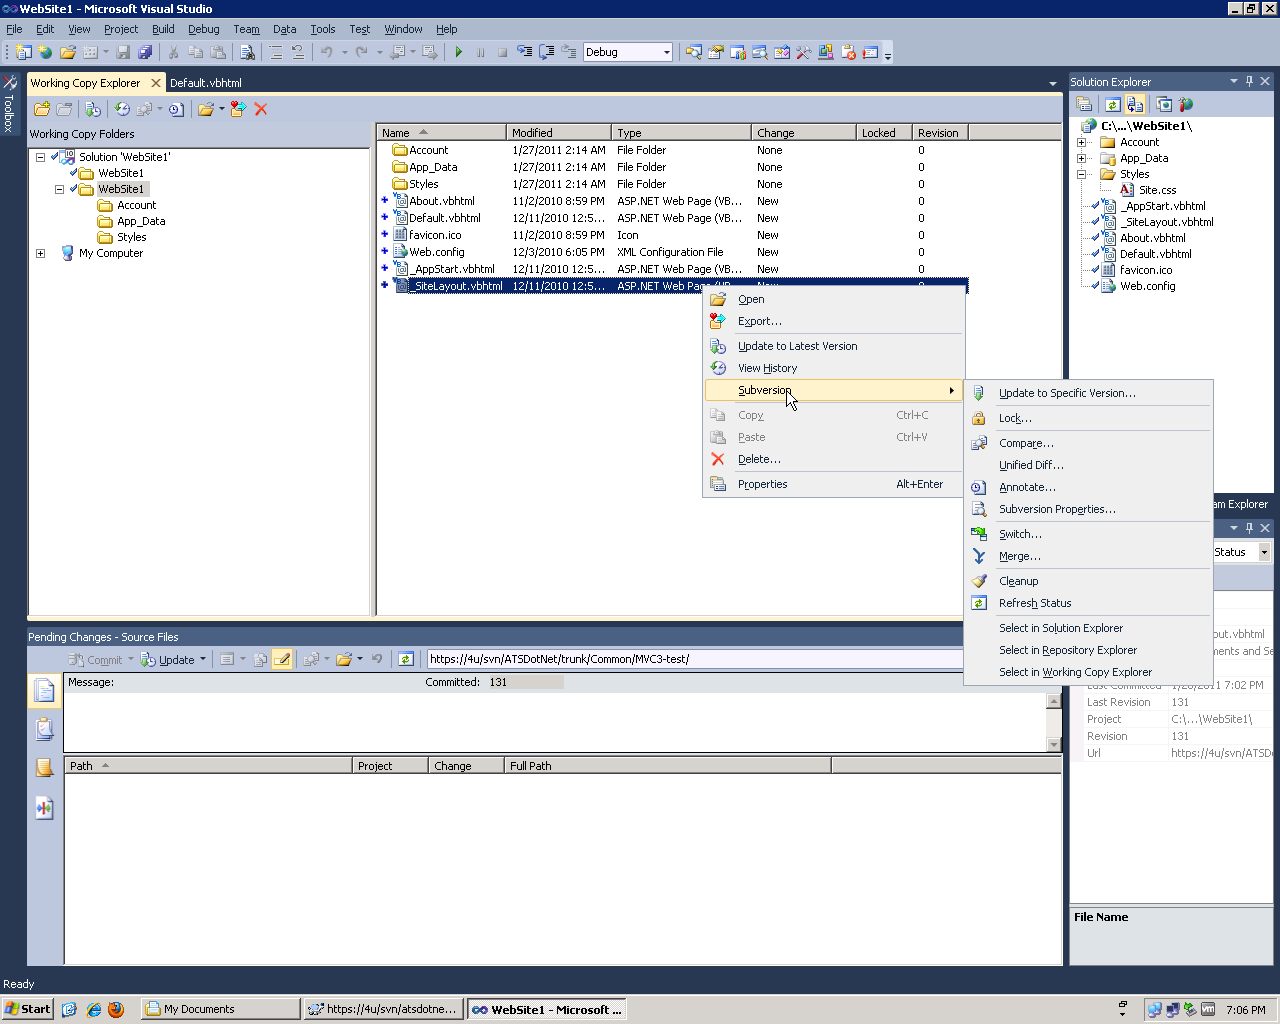Open the Debug configuration dropdown

pyautogui.click(x=667, y=52)
